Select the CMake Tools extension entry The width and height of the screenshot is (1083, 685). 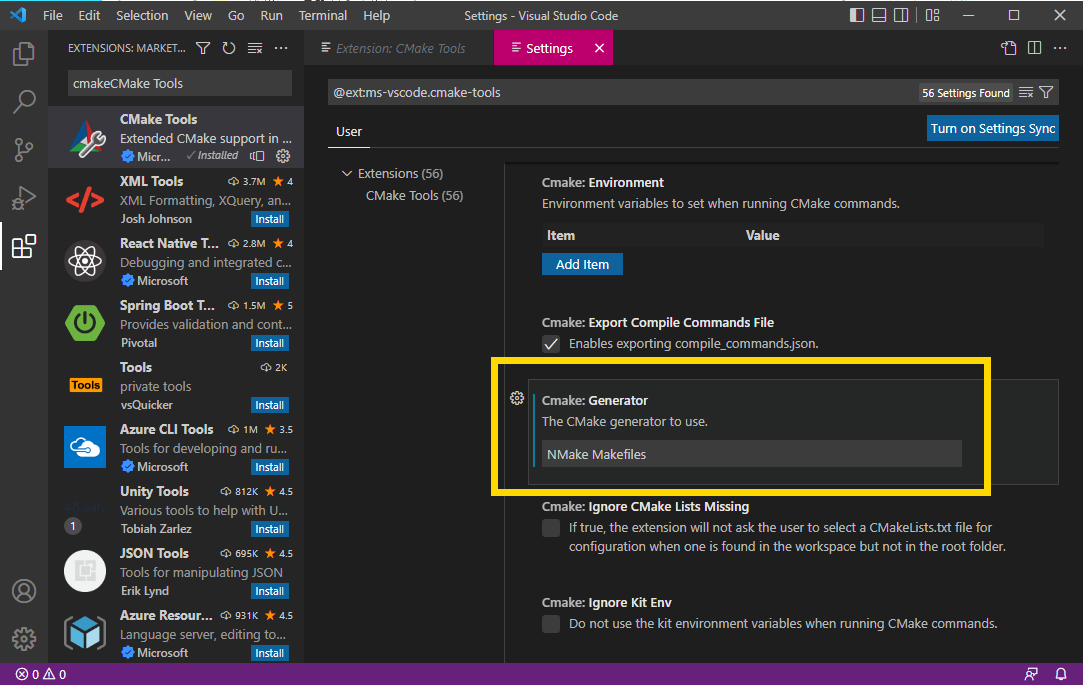pyautogui.click(x=176, y=137)
